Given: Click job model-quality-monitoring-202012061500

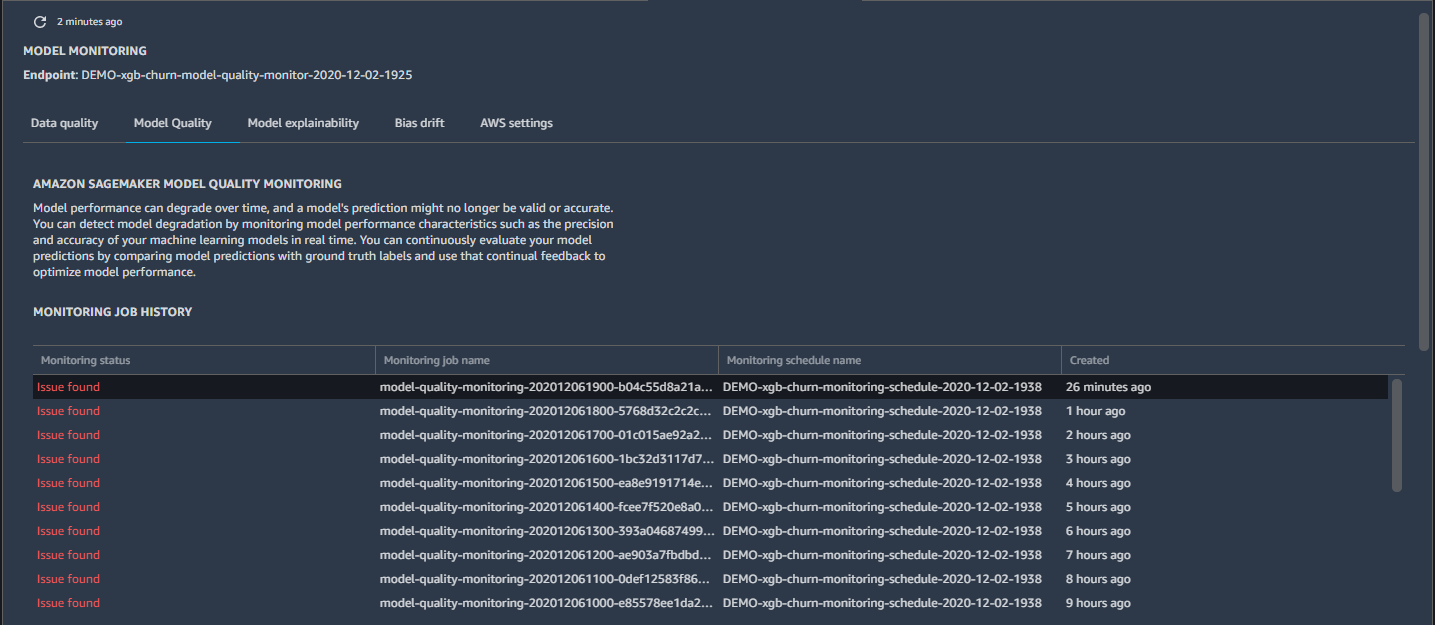Looking at the screenshot, I should pos(546,482).
